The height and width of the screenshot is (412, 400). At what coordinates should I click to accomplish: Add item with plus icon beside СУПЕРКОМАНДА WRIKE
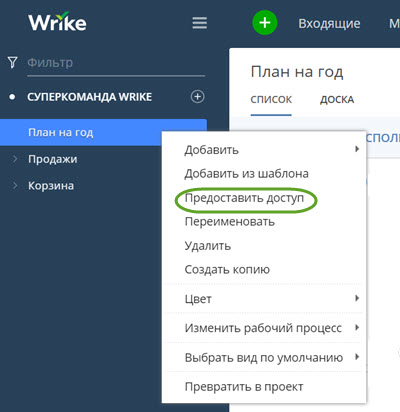tap(198, 97)
